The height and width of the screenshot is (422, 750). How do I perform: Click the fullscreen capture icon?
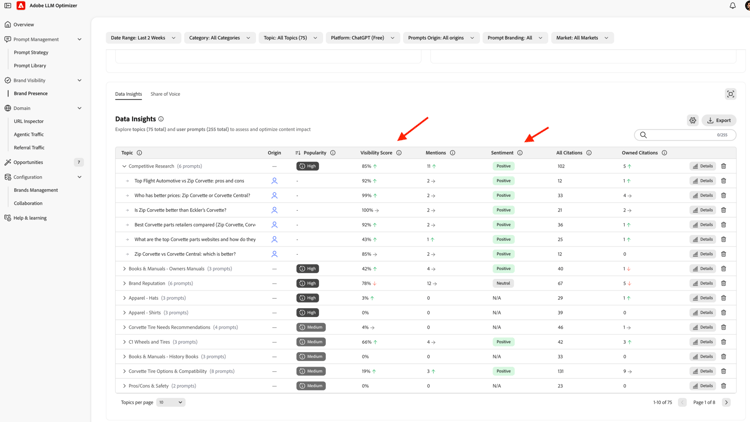[x=730, y=94]
